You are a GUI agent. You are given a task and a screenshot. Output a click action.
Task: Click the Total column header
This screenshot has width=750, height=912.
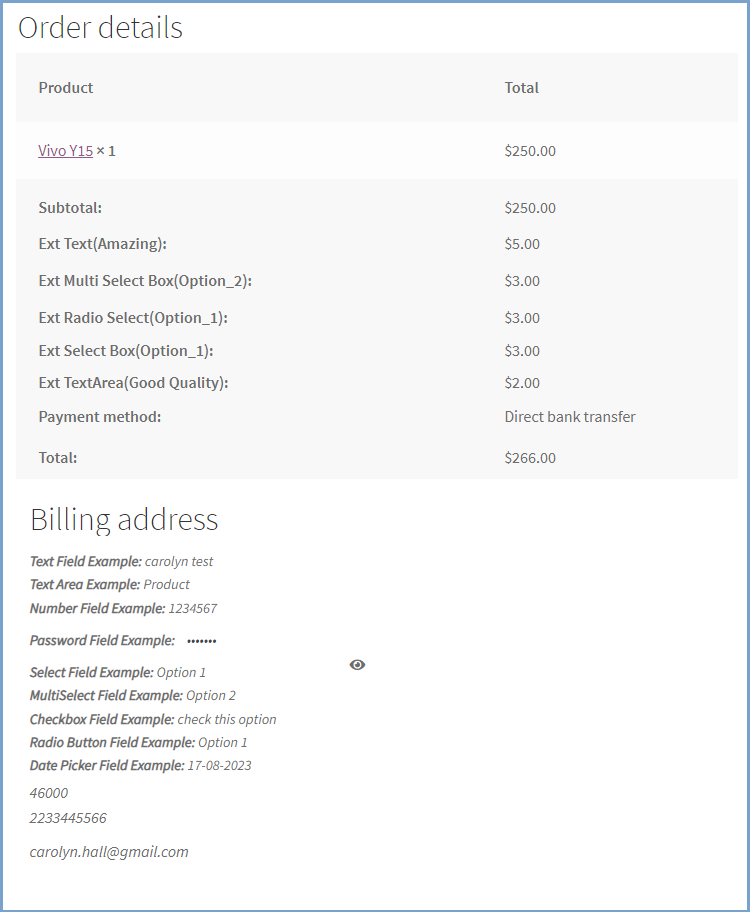(522, 88)
